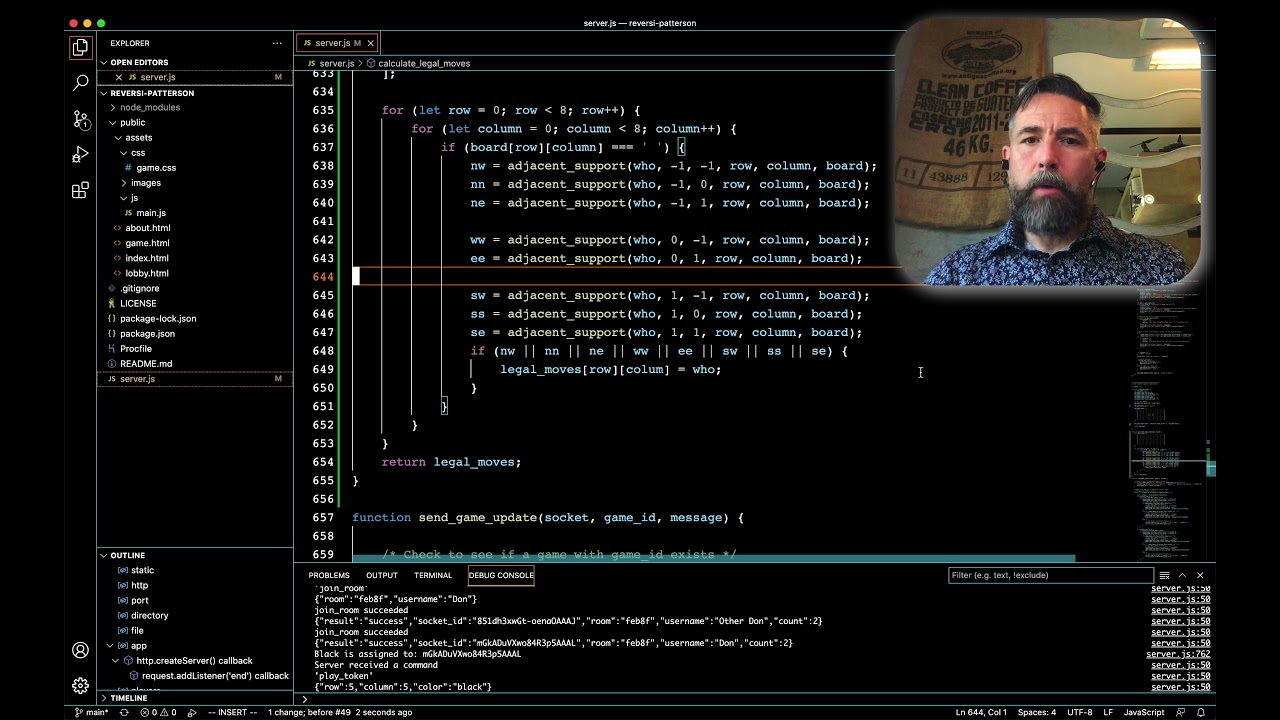The width and height of the screenshot is (1280, 720).
Task: Open the server.js:762 source link
Action: pos(1178,654)
